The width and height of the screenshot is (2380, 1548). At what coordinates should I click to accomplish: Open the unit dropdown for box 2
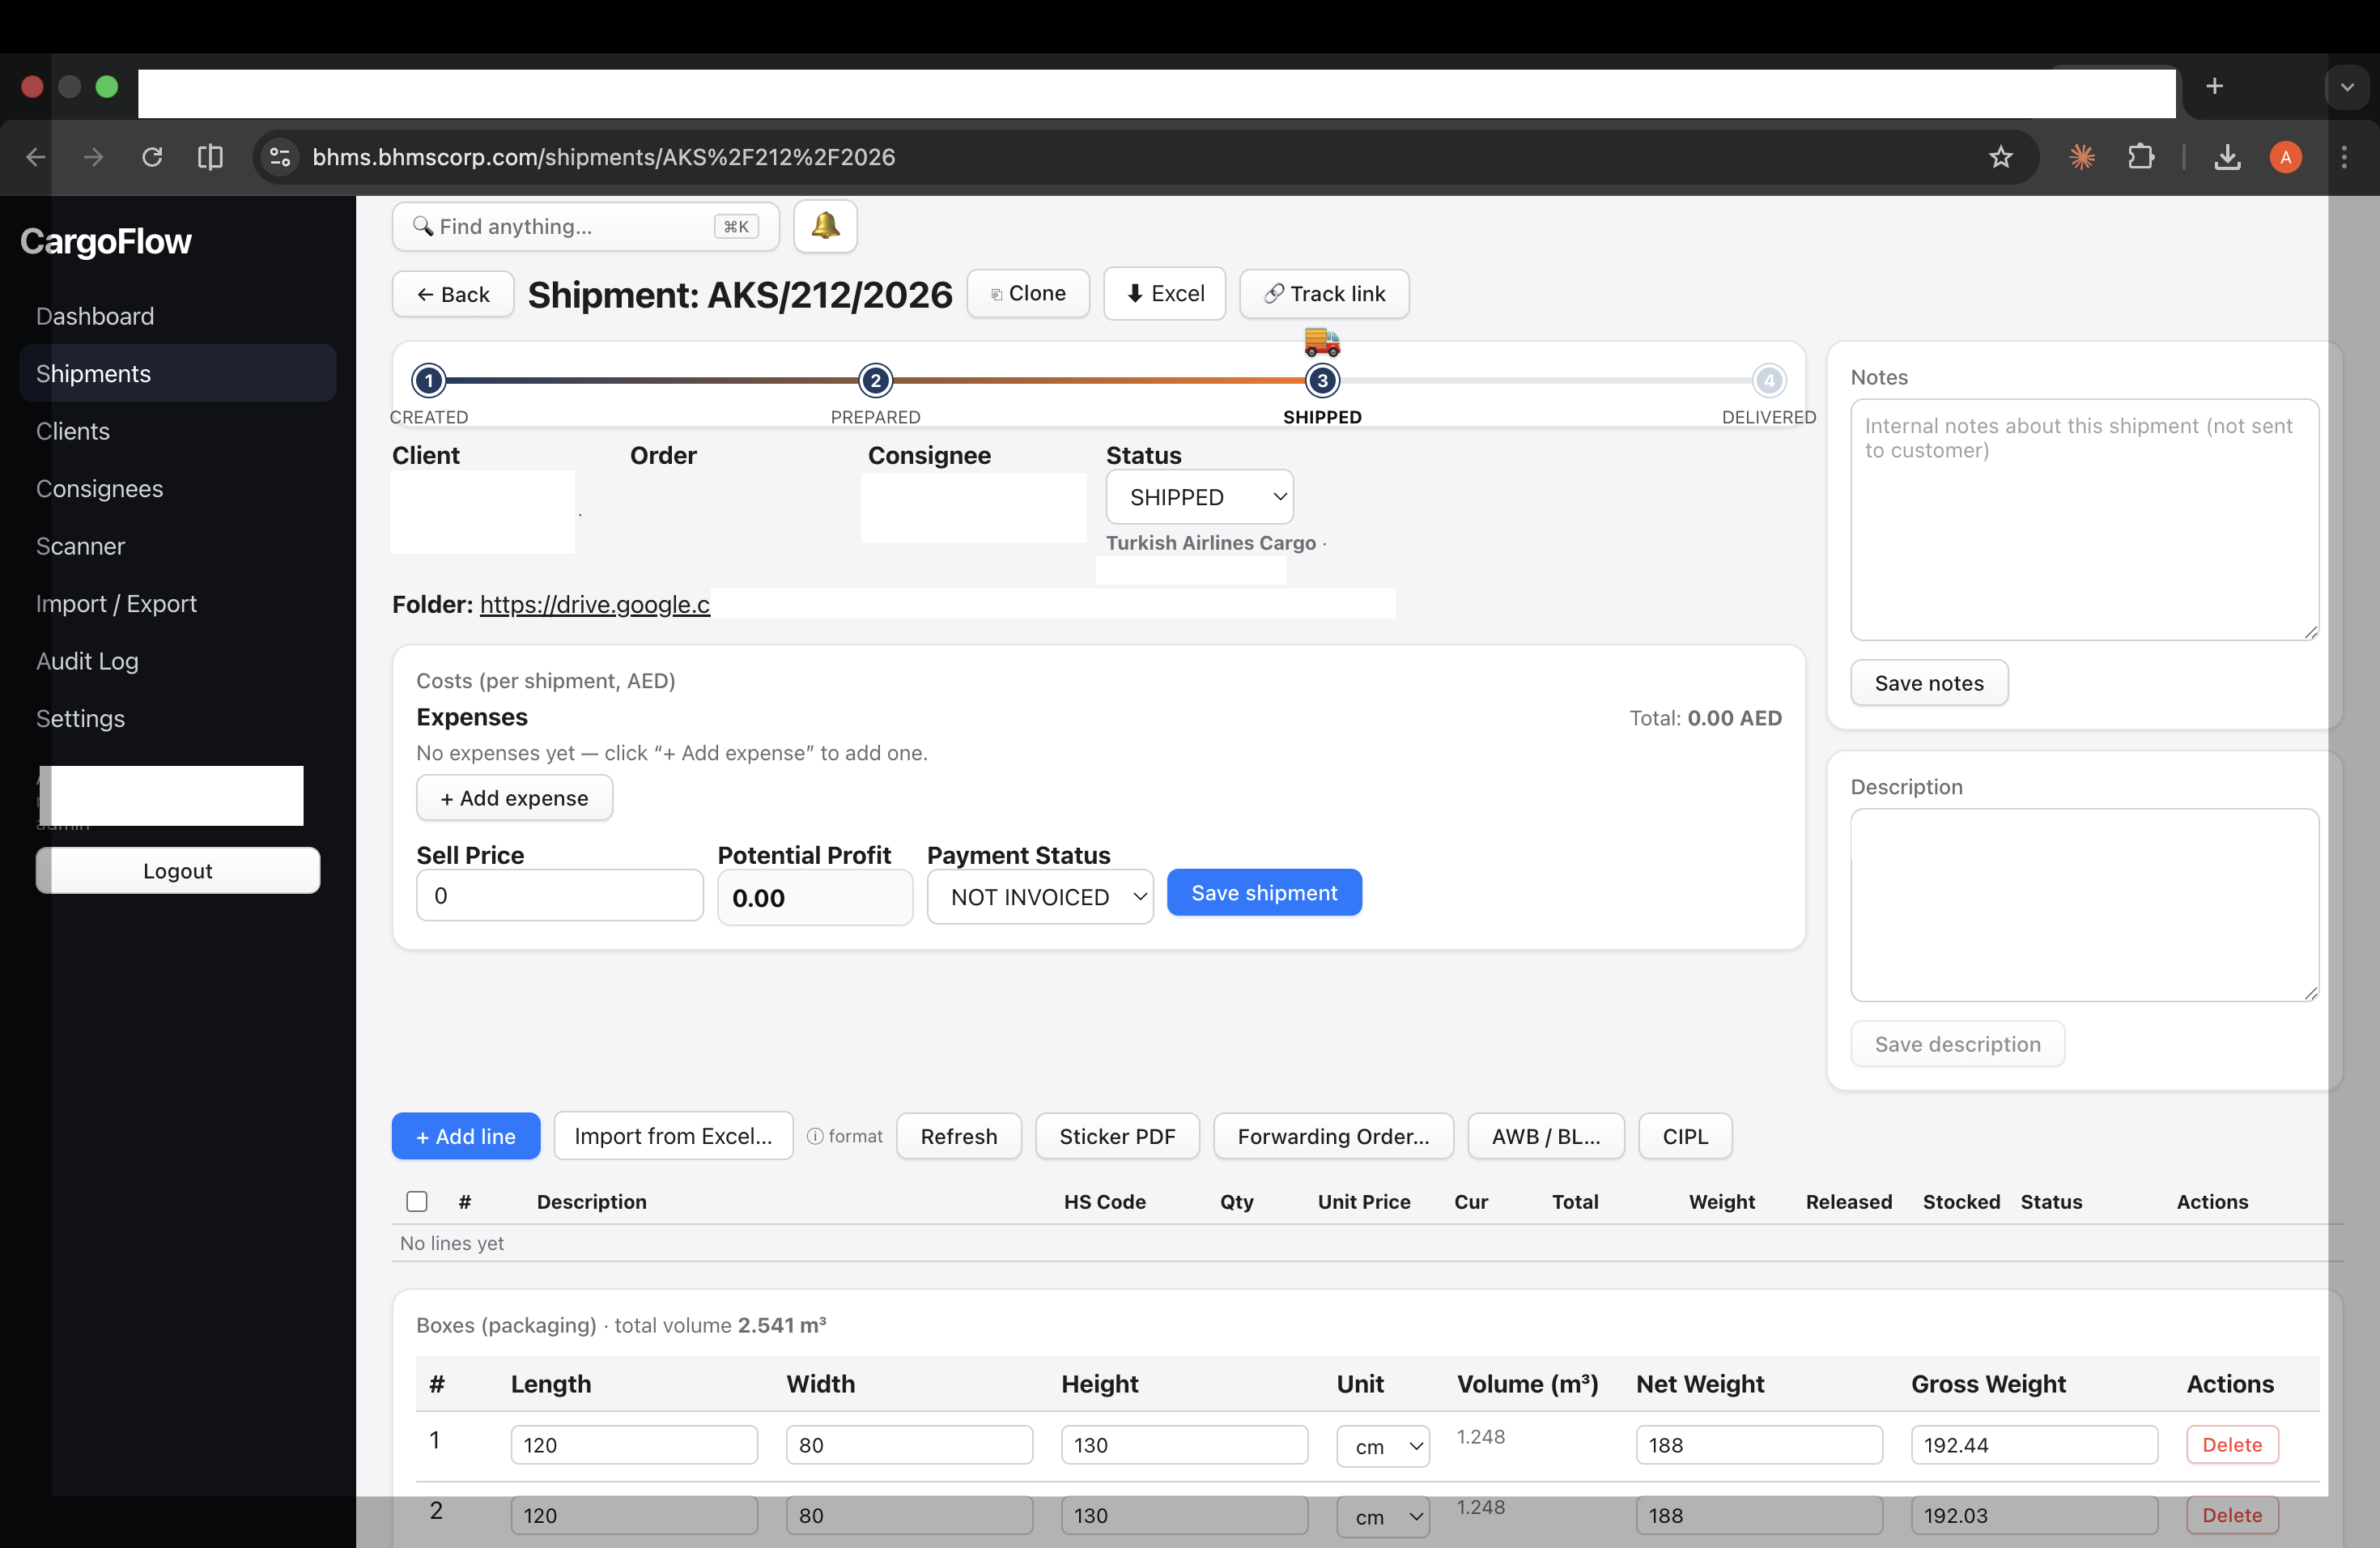tap(1382, 1516)
